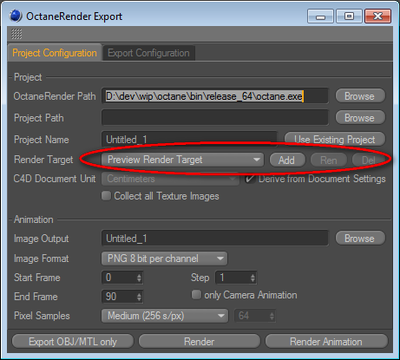
Task: Browse for the OctaneRender Path
Action: click(x=360, y=96)
